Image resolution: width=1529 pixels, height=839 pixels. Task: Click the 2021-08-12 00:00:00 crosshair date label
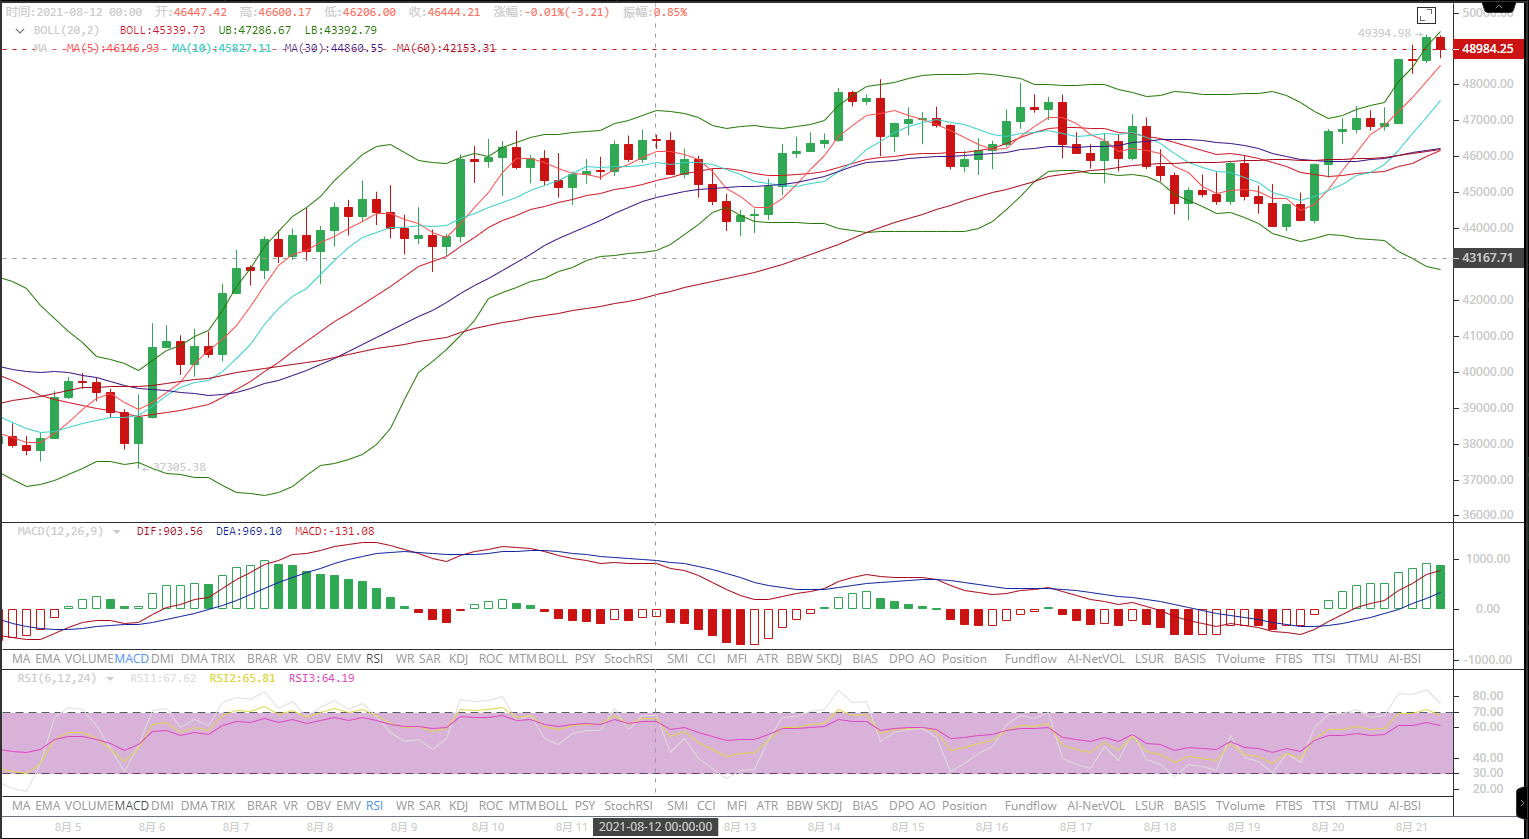[x=656, y=827]
